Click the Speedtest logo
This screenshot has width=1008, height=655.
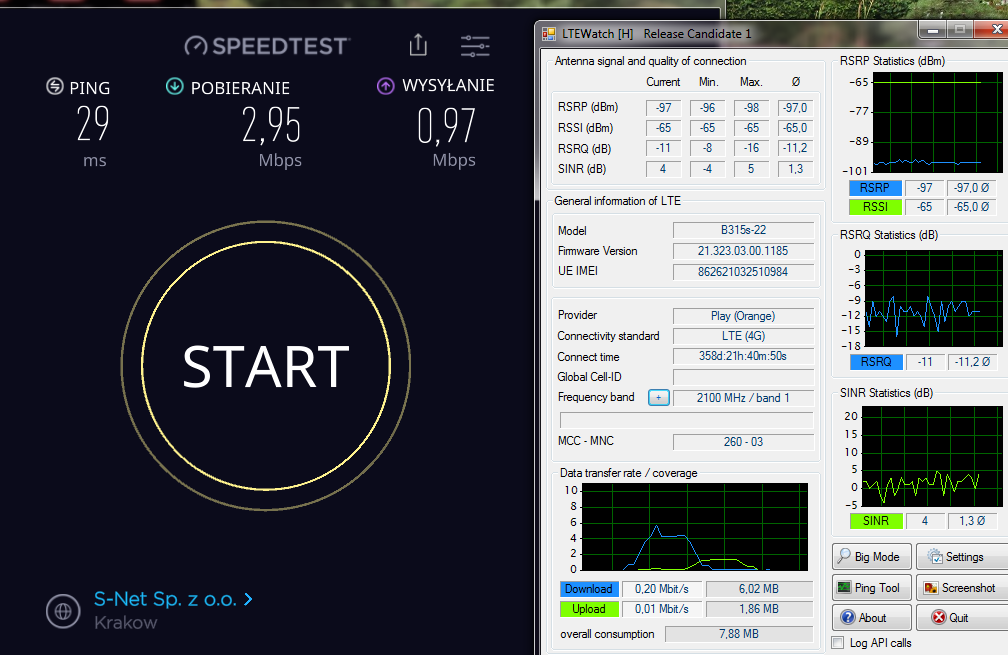(x=267, y=46)
